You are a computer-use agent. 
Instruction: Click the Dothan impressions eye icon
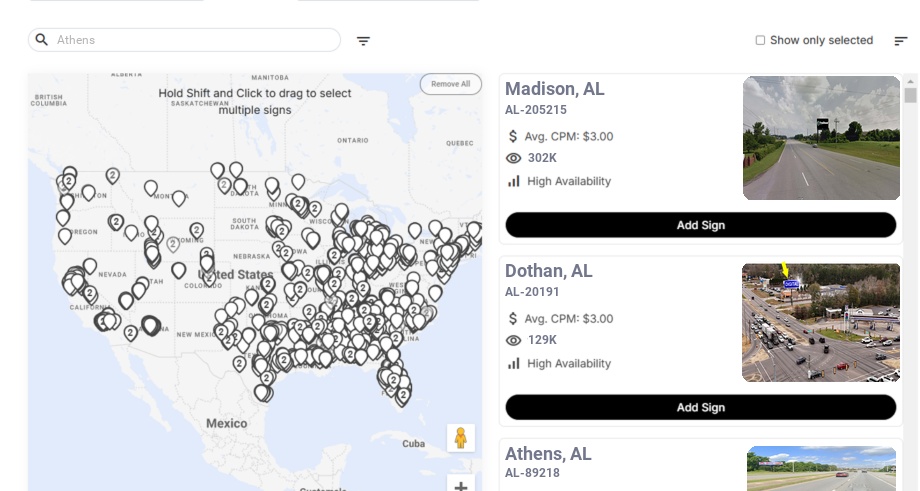pos(514,340)
